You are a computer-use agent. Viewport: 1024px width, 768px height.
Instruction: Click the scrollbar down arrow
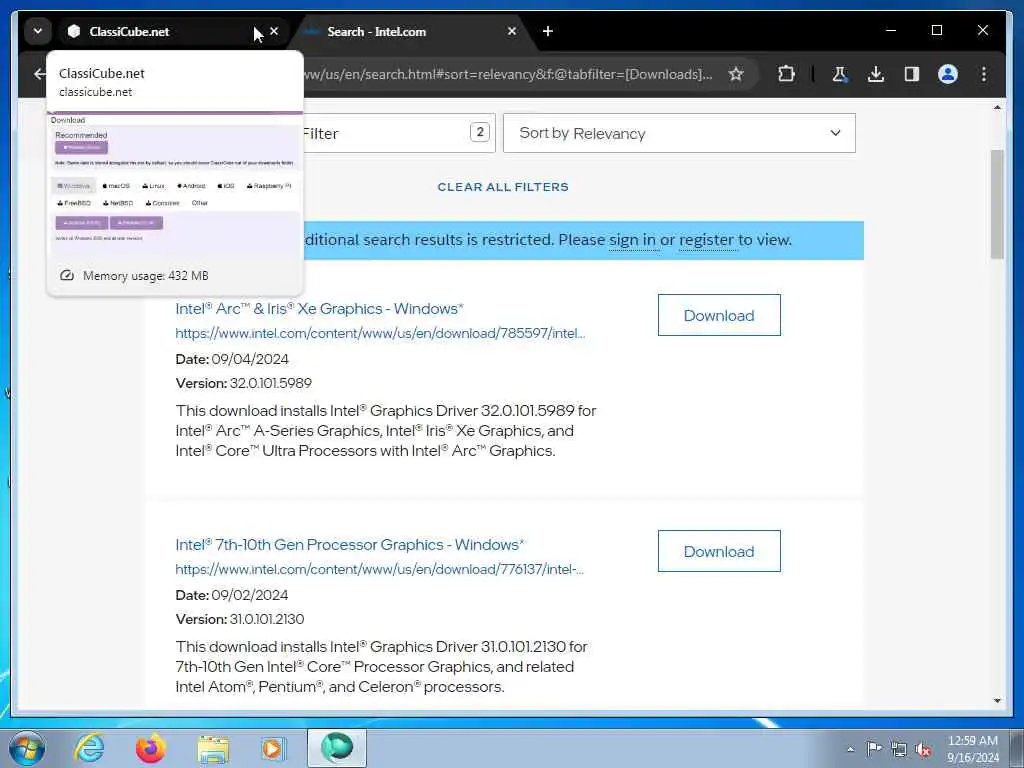pos(997,701)
